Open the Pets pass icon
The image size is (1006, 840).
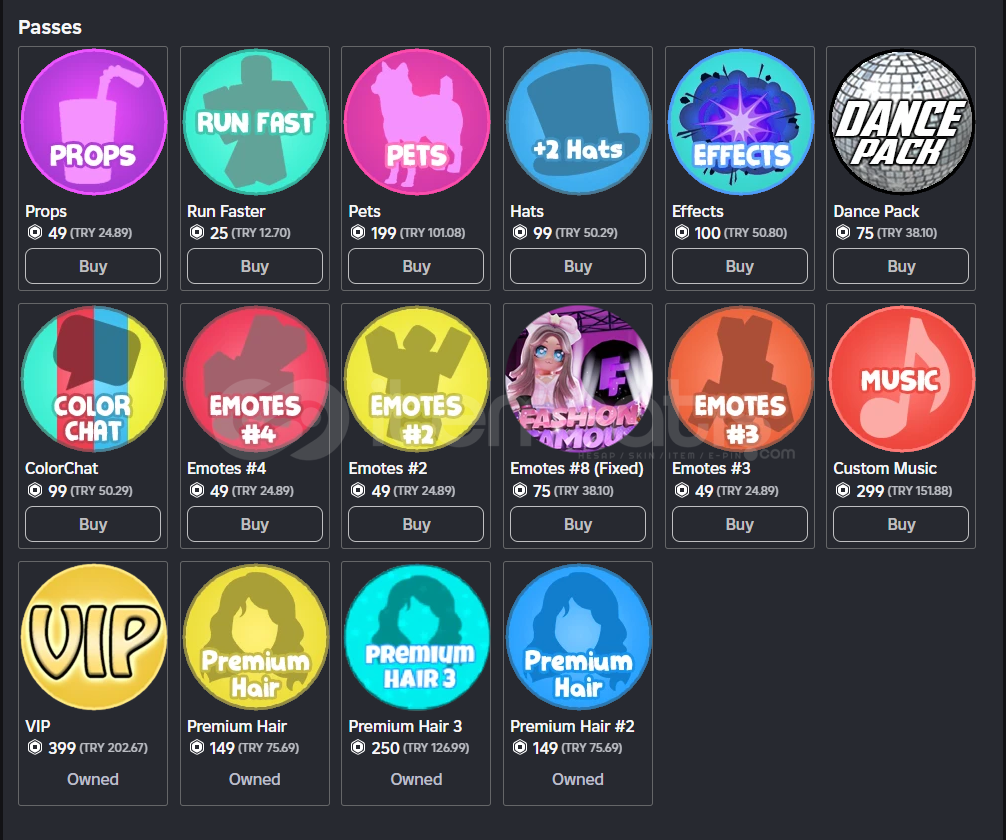416,122
